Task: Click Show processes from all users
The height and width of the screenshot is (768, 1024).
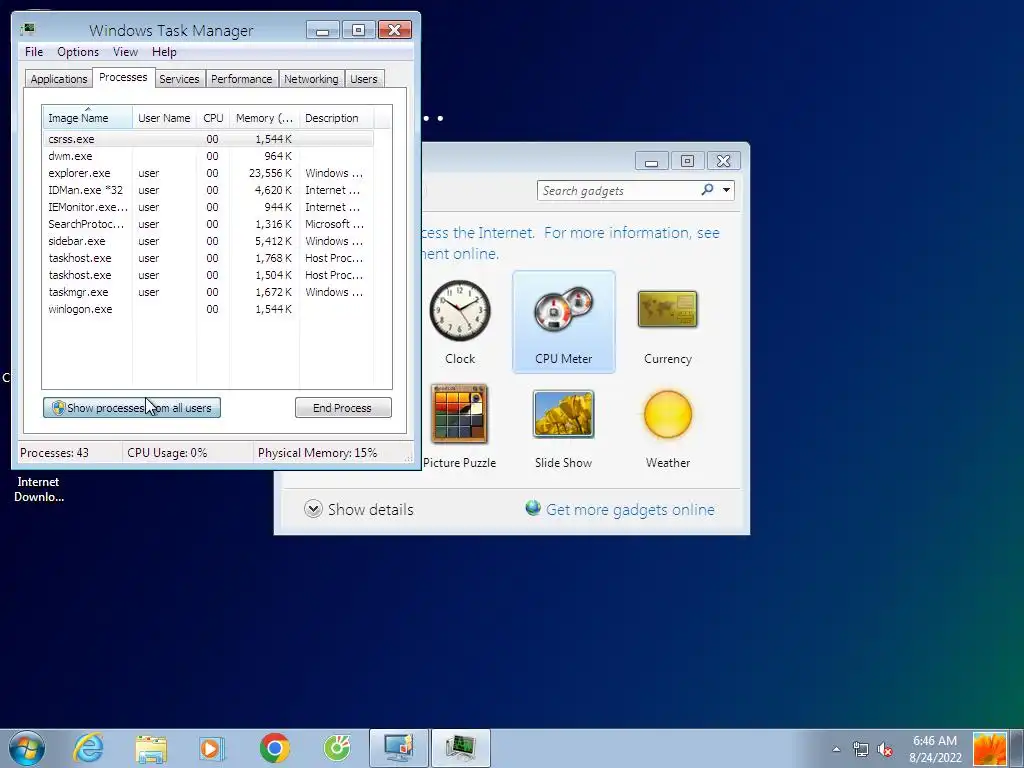Action: pos(132,408)
